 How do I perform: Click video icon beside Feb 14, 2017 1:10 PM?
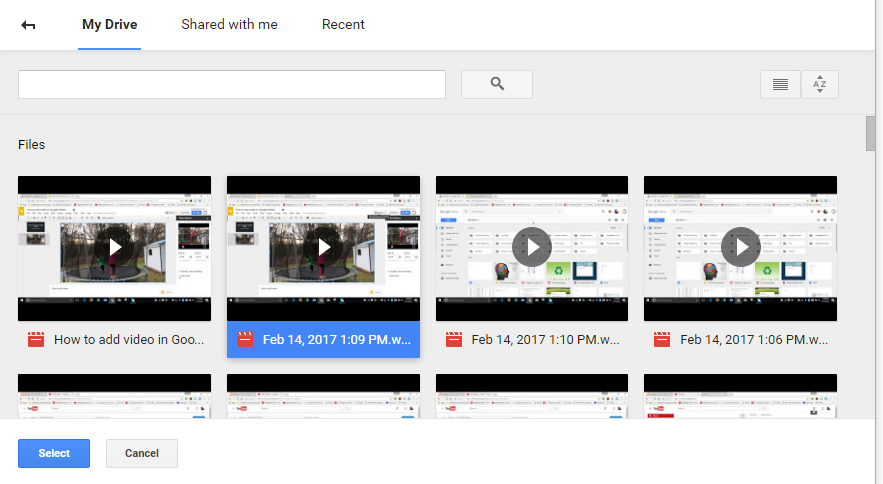454,340
